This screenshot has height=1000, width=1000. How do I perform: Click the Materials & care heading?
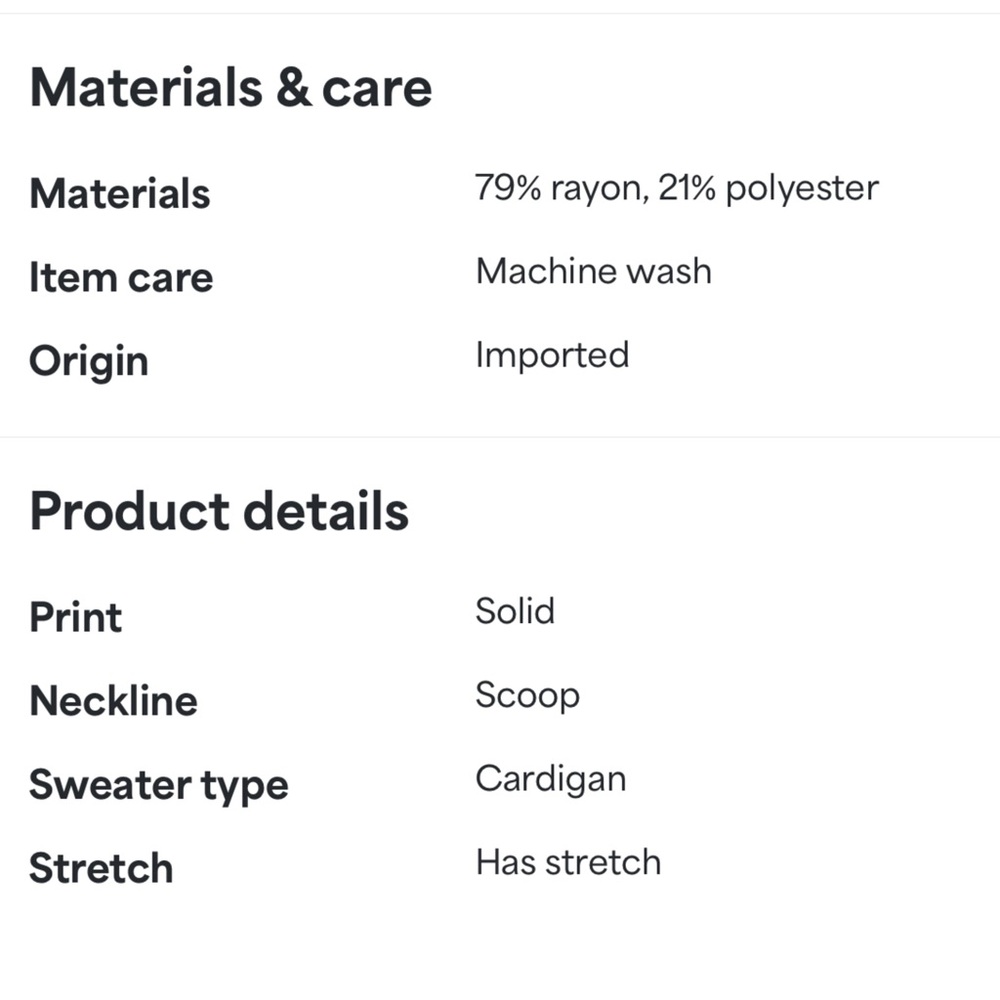(231, 88)
